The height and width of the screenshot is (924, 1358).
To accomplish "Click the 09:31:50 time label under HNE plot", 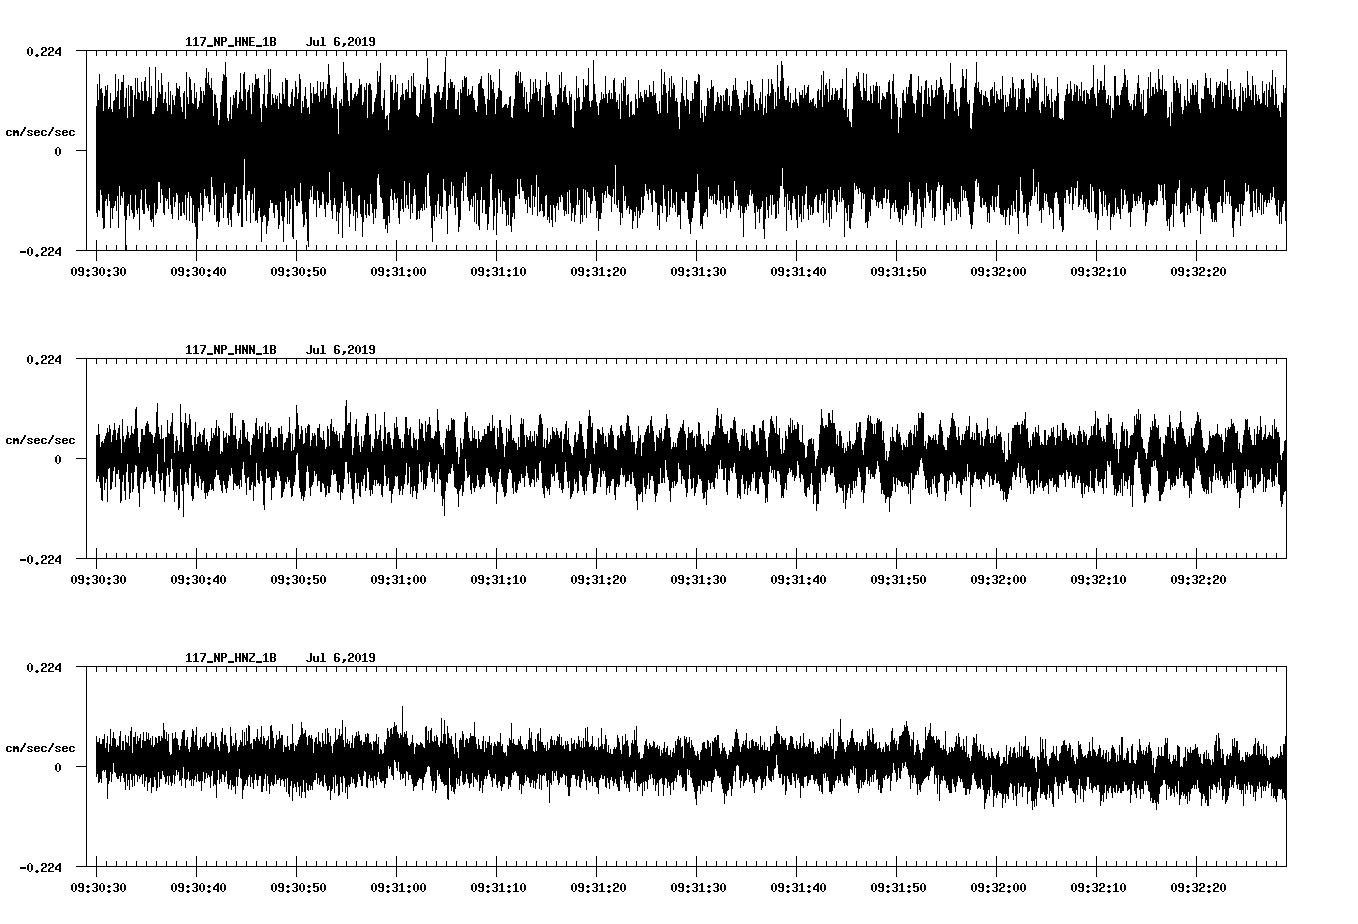I will click(x=898, y=271).
